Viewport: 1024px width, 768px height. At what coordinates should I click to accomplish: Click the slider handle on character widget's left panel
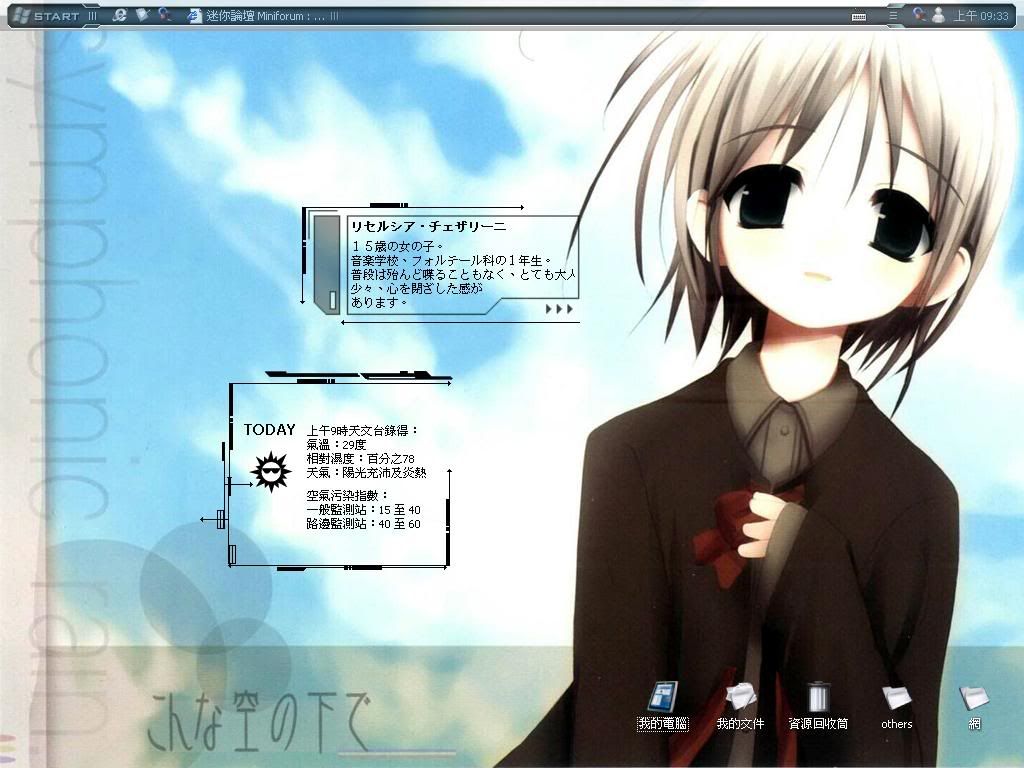pyautogui.click(x=331, y=298)
